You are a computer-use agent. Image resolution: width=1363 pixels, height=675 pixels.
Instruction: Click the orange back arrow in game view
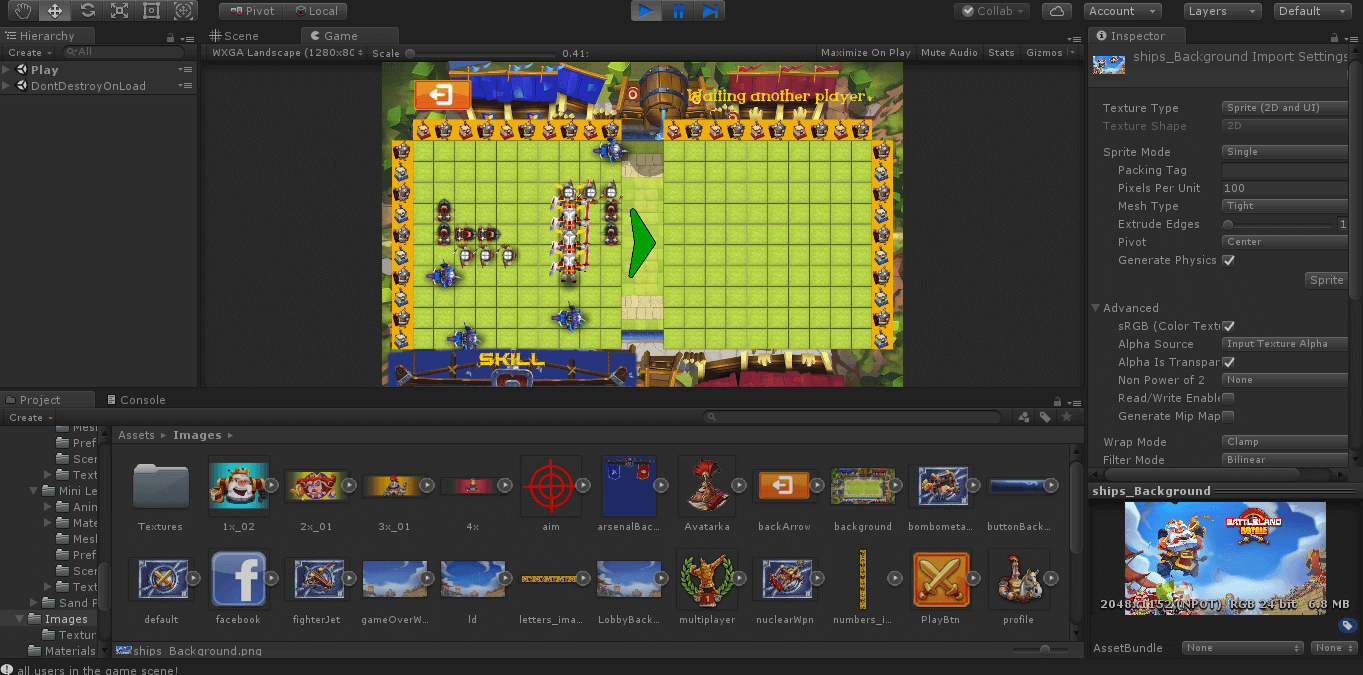(441, 95)
